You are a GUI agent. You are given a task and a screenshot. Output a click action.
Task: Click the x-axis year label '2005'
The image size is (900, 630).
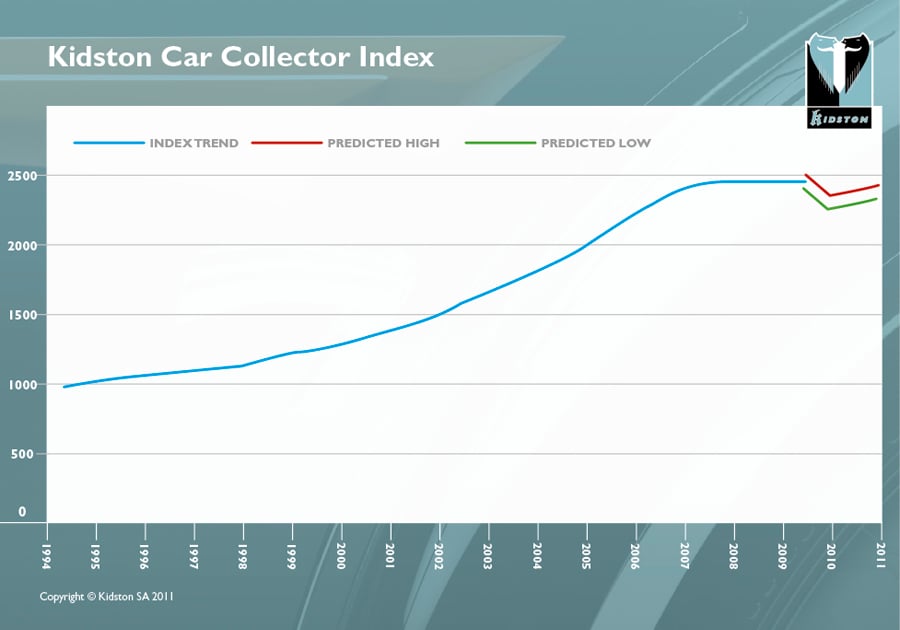pyautogui.click(x=585, y=557)
